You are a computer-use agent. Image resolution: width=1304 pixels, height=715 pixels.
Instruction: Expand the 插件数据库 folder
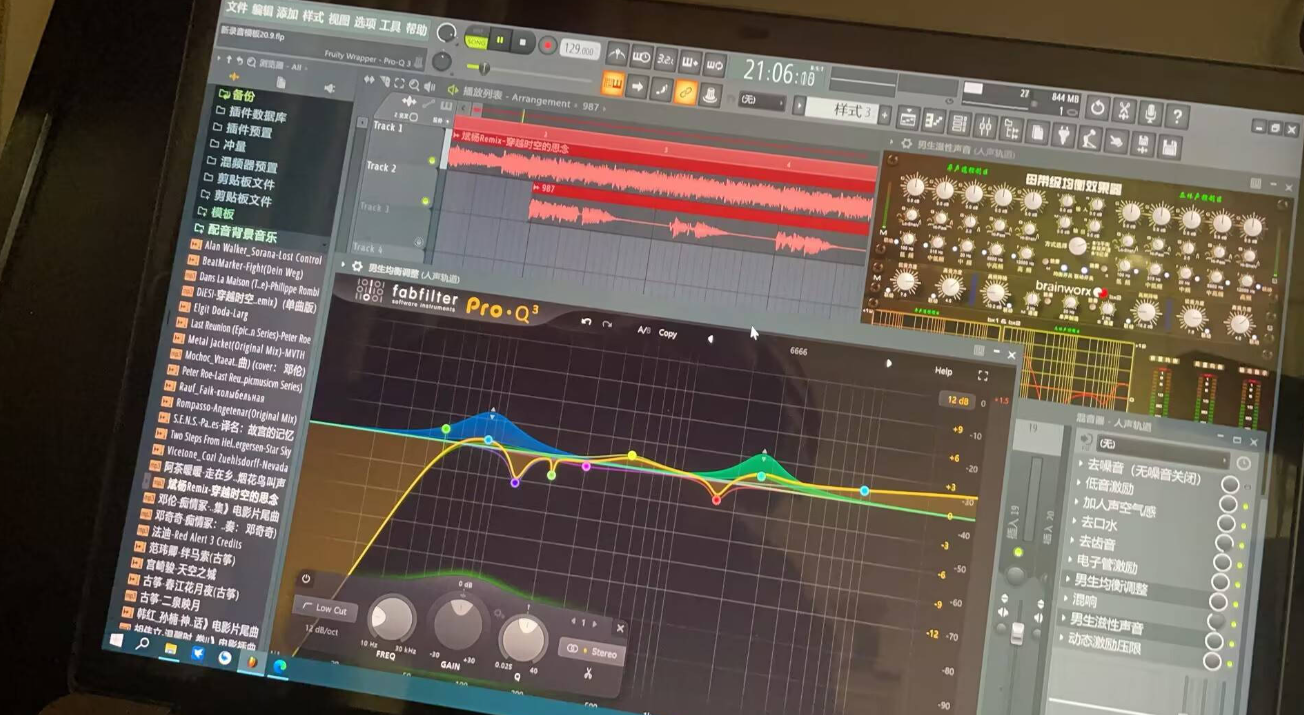pos(250,113)
